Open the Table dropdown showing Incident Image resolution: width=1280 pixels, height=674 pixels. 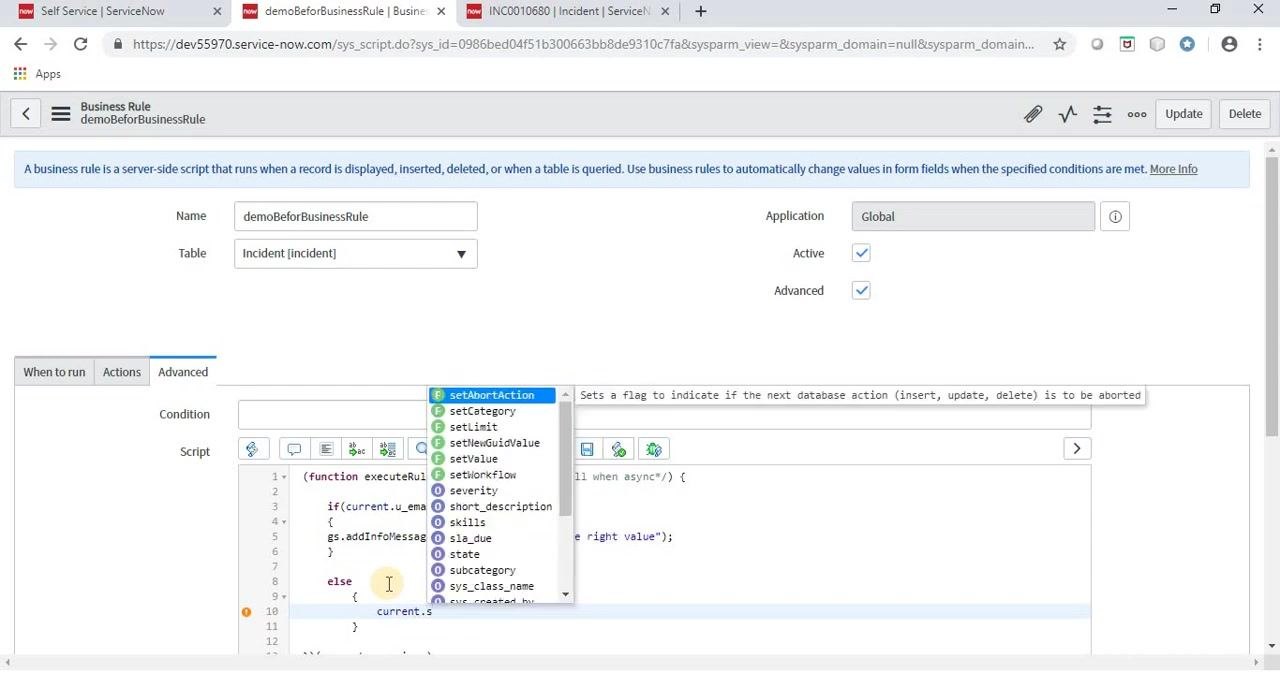[356, 253]
